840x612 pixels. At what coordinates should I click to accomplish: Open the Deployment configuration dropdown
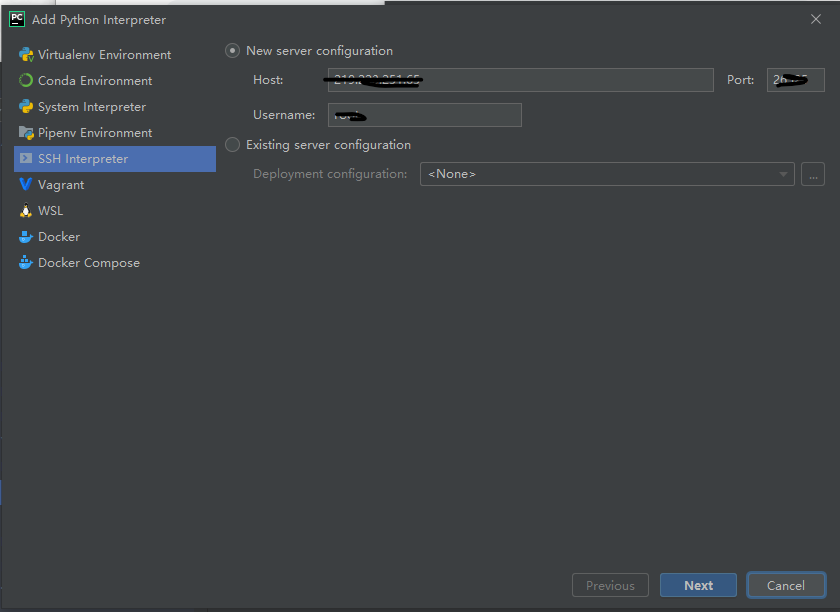pyautogui.click(x=607, y=174)
